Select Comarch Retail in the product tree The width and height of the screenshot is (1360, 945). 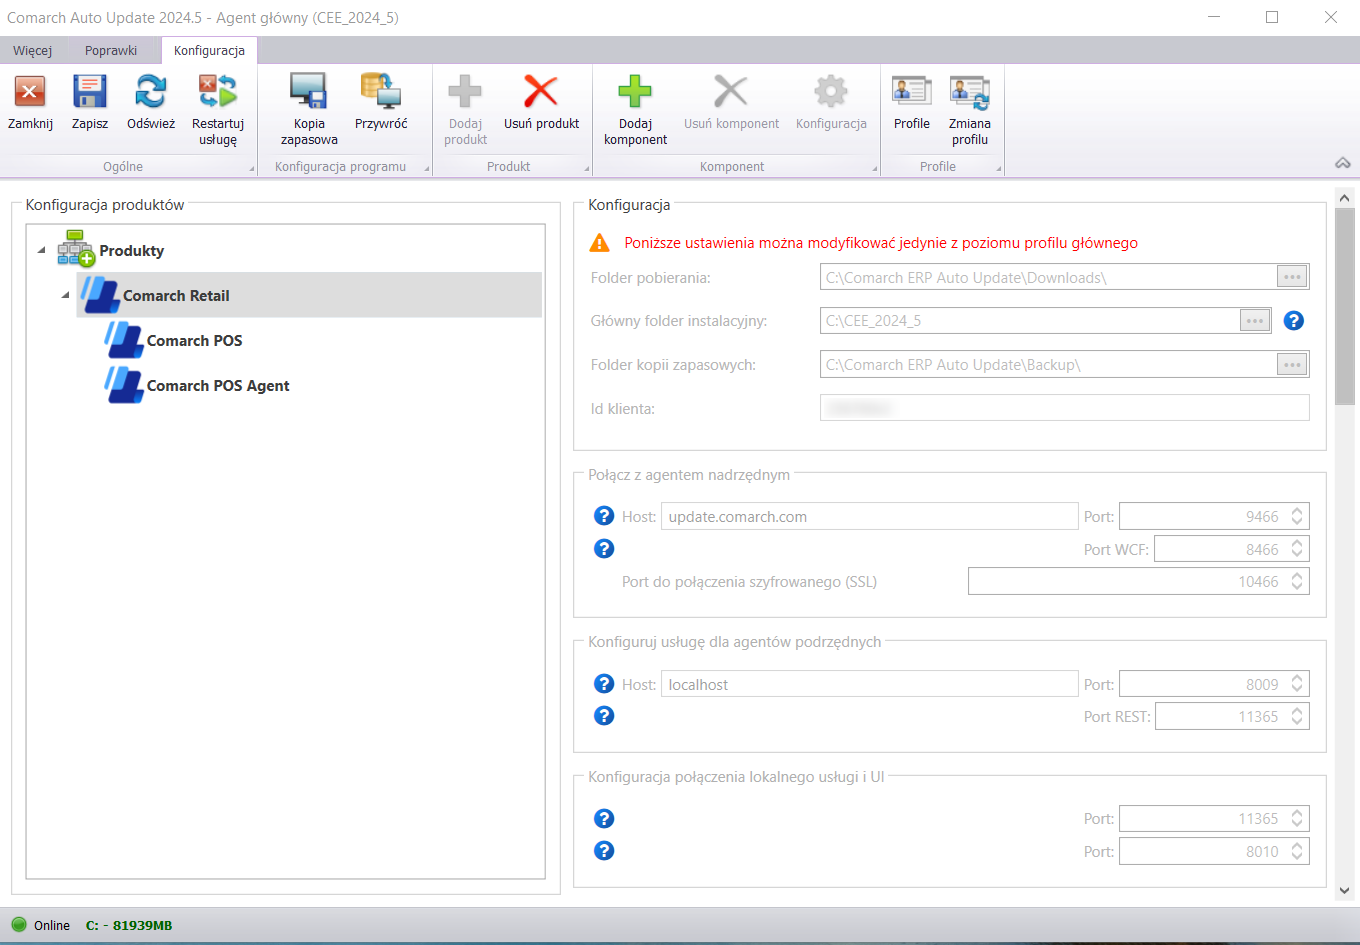[x=309, y=295]
